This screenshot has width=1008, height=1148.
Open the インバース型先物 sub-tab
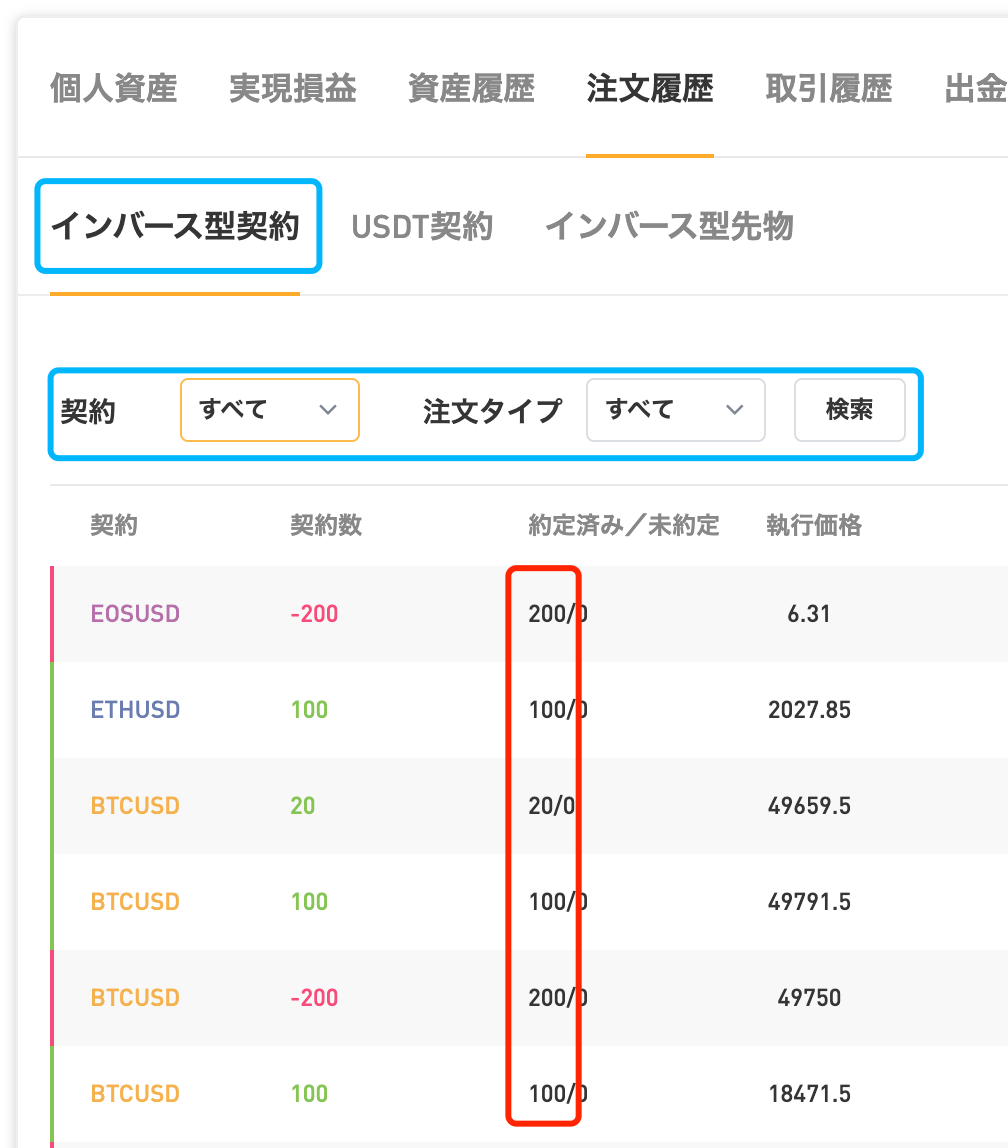tap(669, 226)
